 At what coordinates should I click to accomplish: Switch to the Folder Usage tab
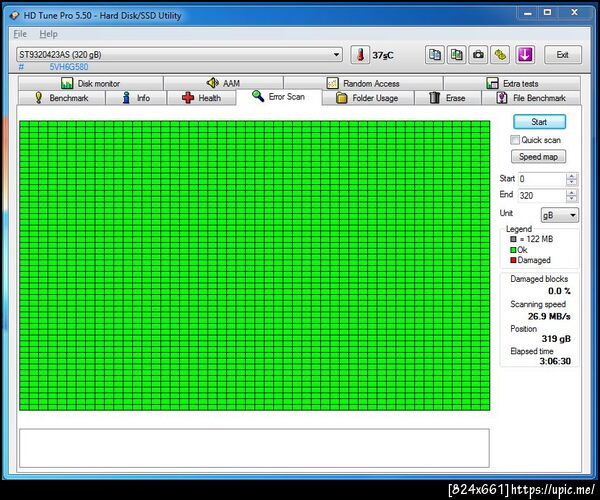[x=367, y=98]
